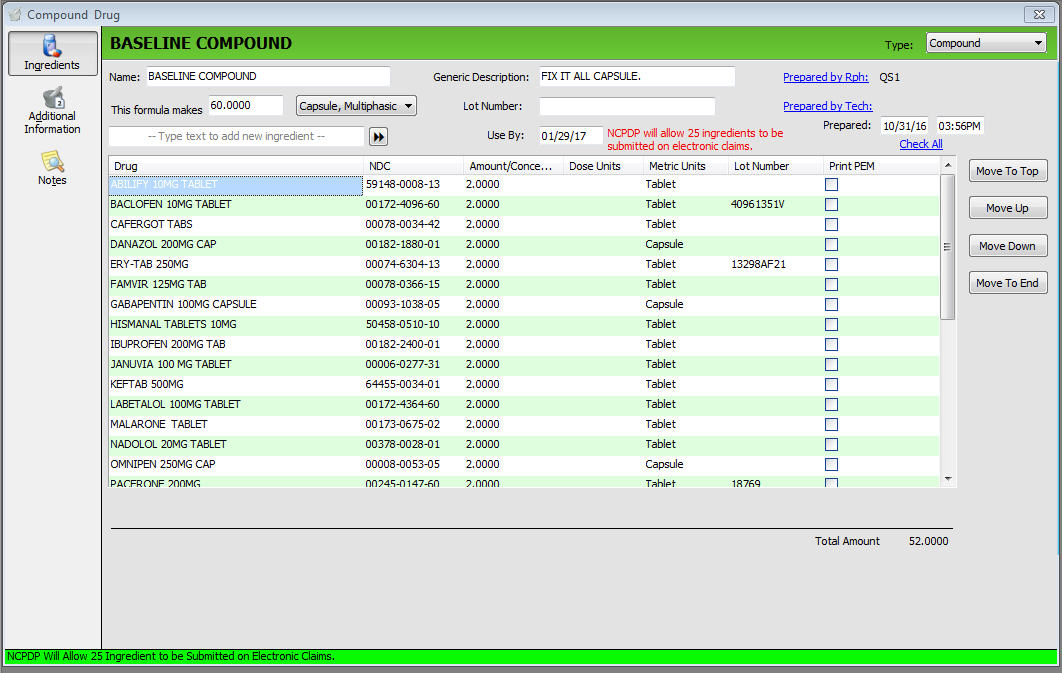Image resolution: width=1062 pixels, height=673 pixels.
Task: Click the Generic Description field
Action: (637, 77)
